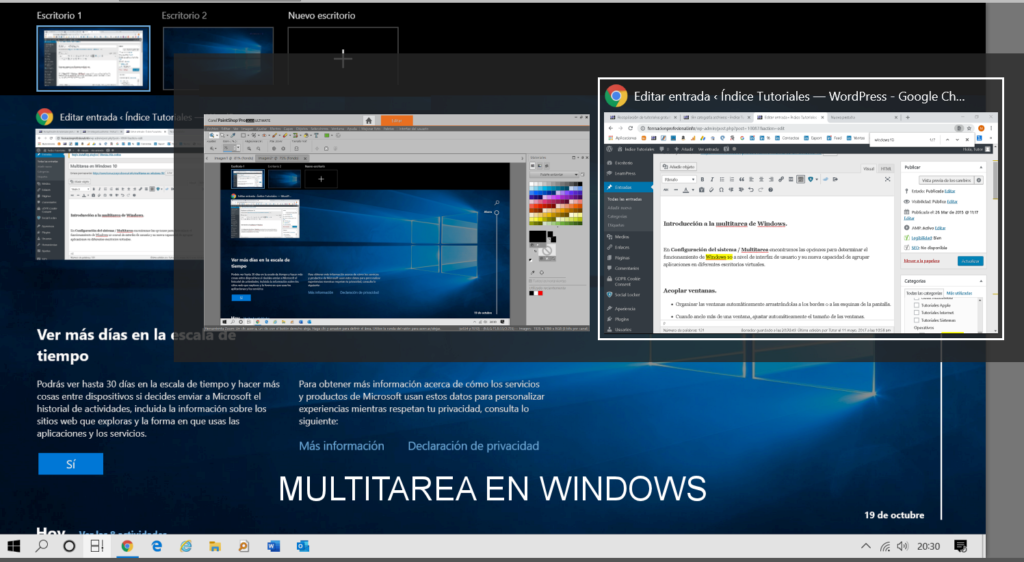The height and width of the screenshot is (562, 1024).
Task: Click the taskbar search magnifier icon
Action: tap(42, 546)
